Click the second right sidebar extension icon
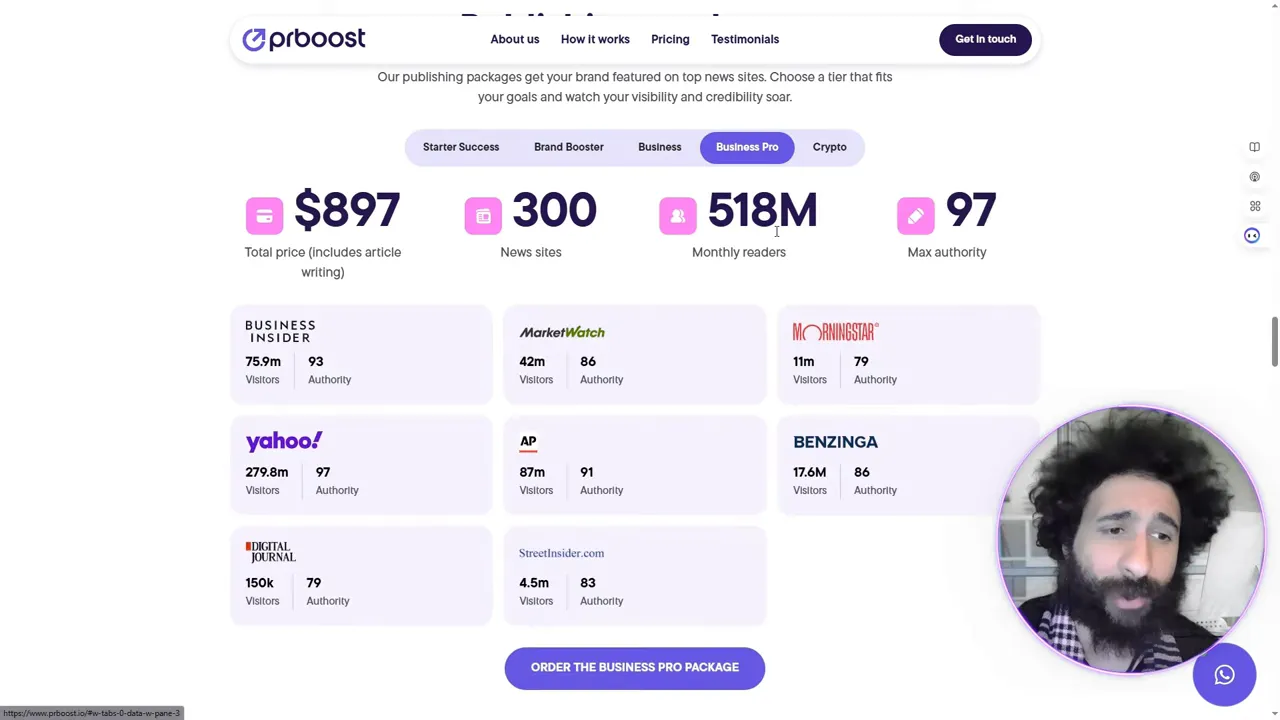This screenshot has height=720, width=1280. coord(1254,177)
